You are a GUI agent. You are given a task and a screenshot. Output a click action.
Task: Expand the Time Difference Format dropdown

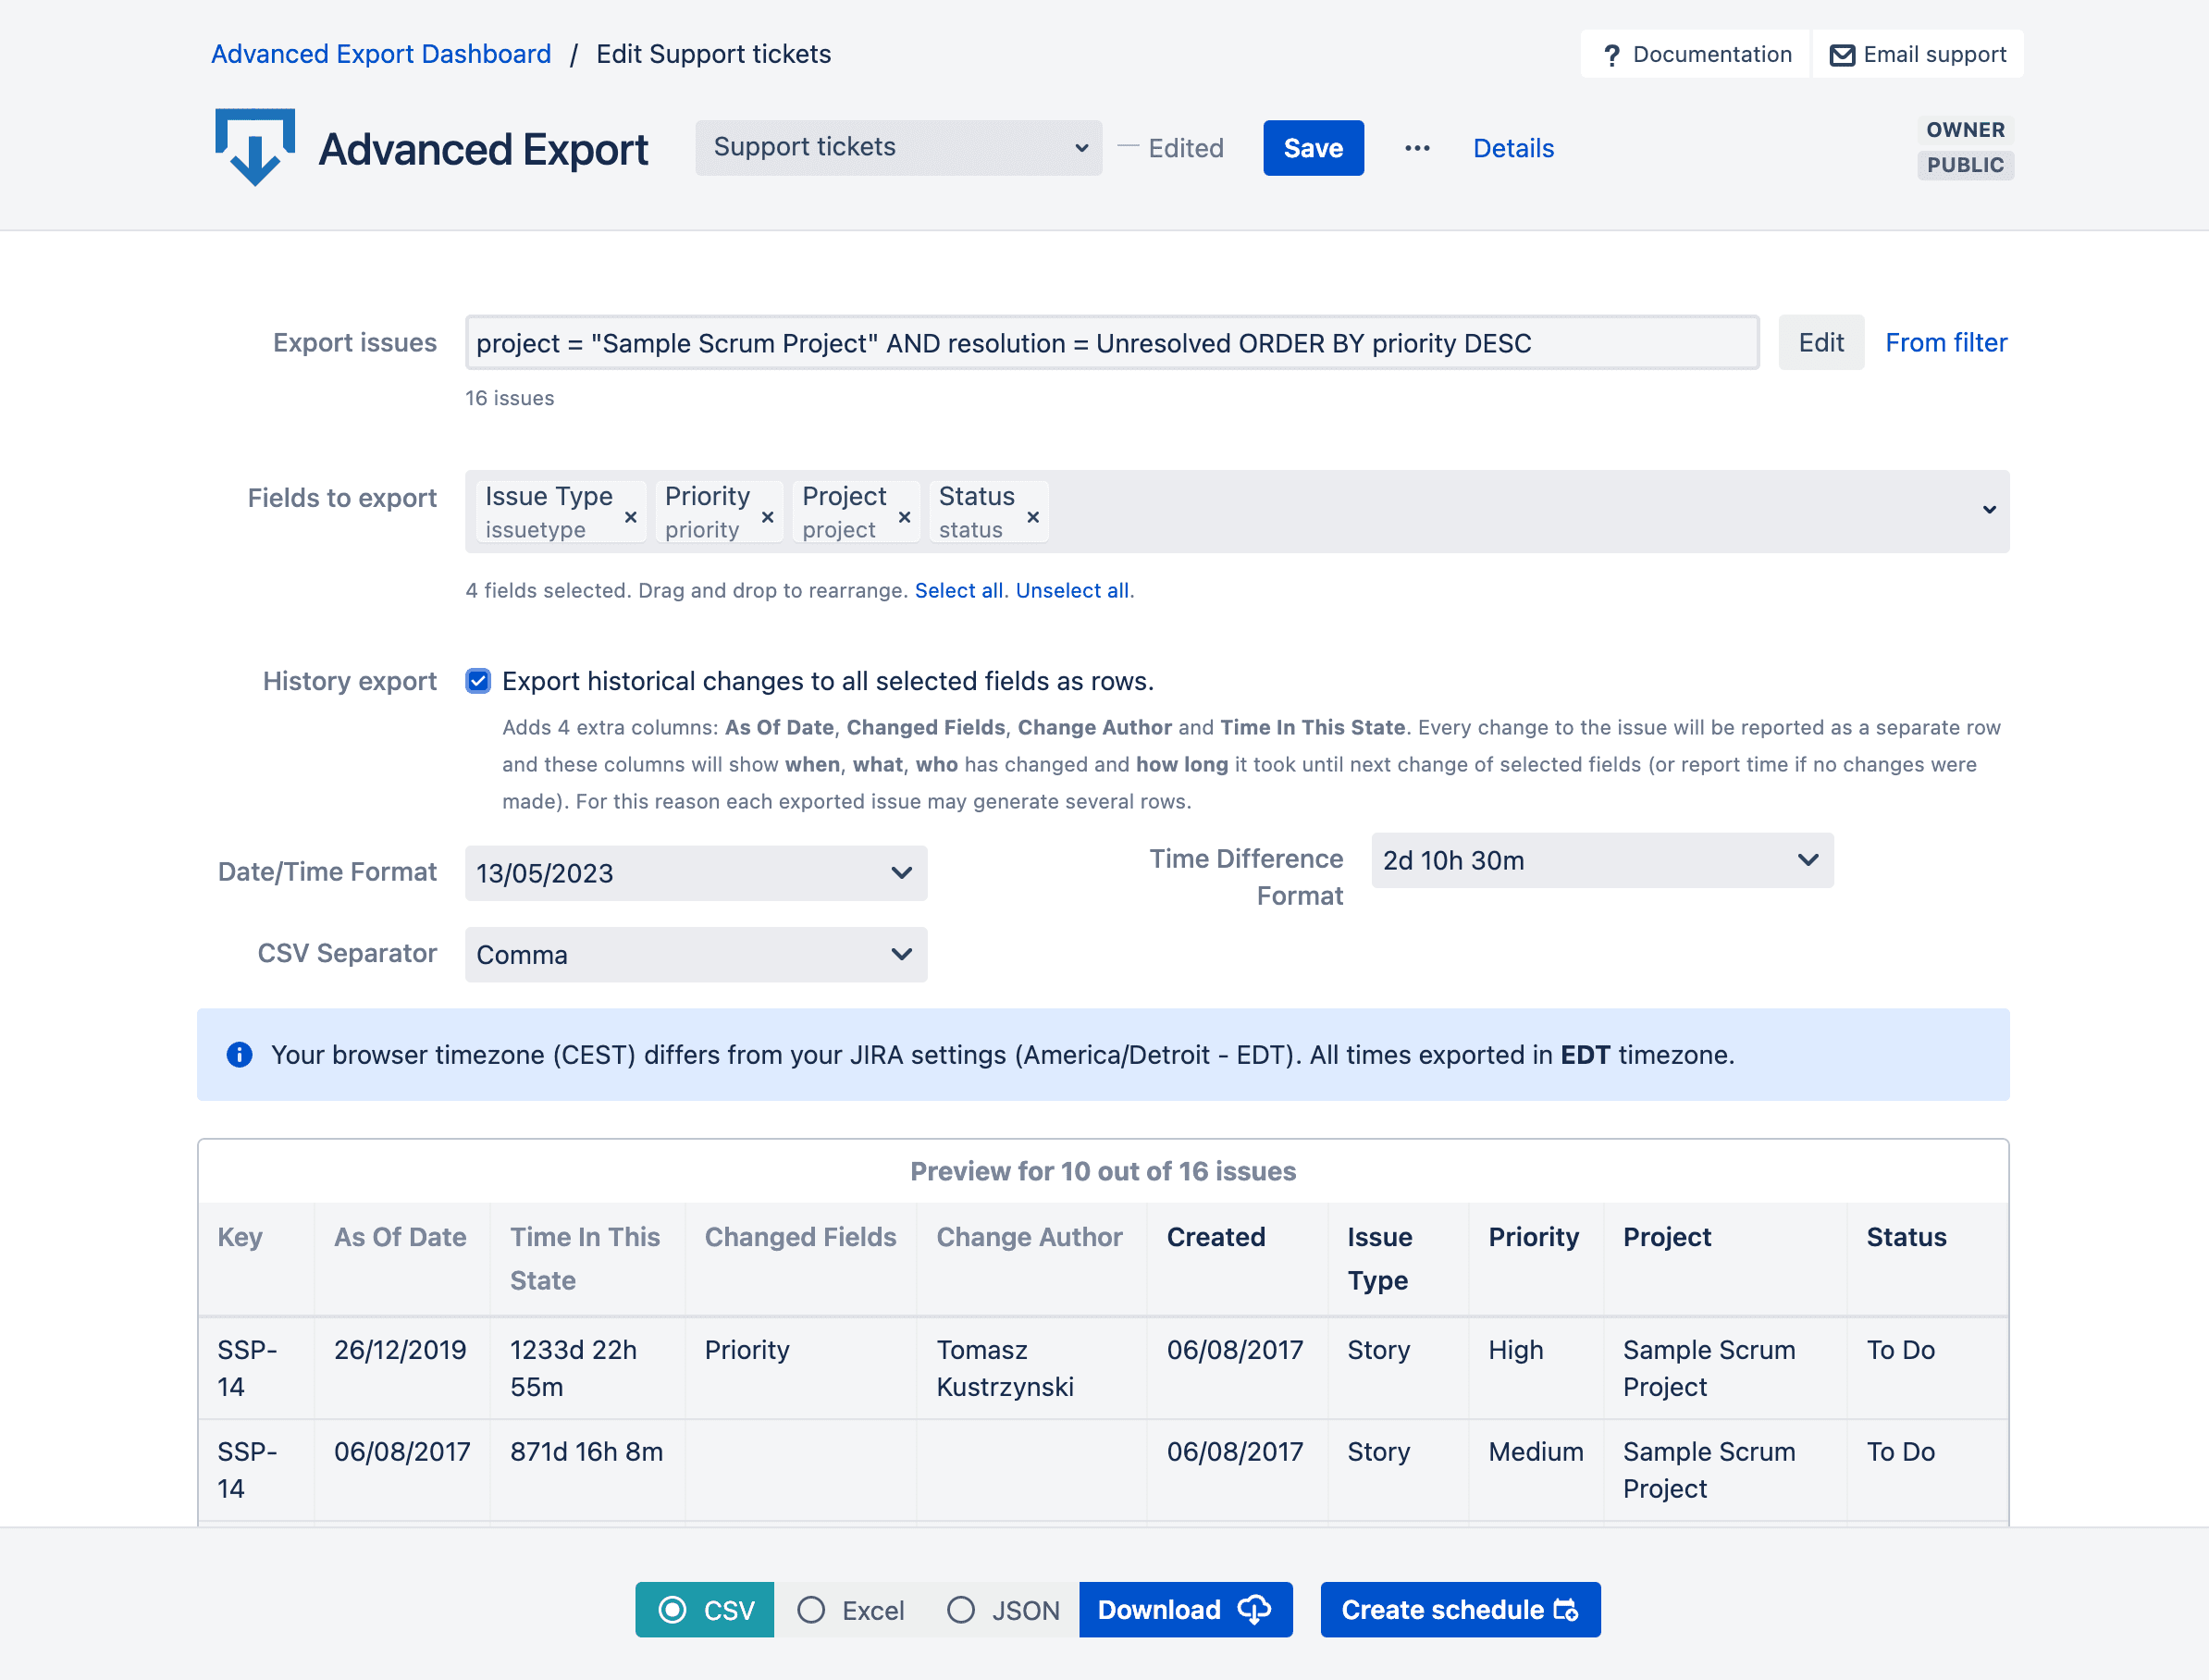(1597, 859)
